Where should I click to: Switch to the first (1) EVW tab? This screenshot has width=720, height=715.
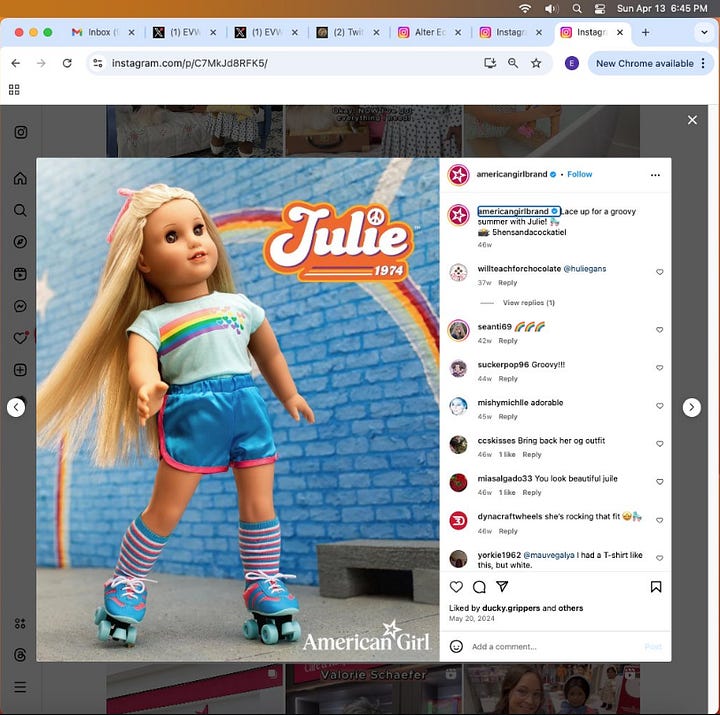[x=185, y=32]
